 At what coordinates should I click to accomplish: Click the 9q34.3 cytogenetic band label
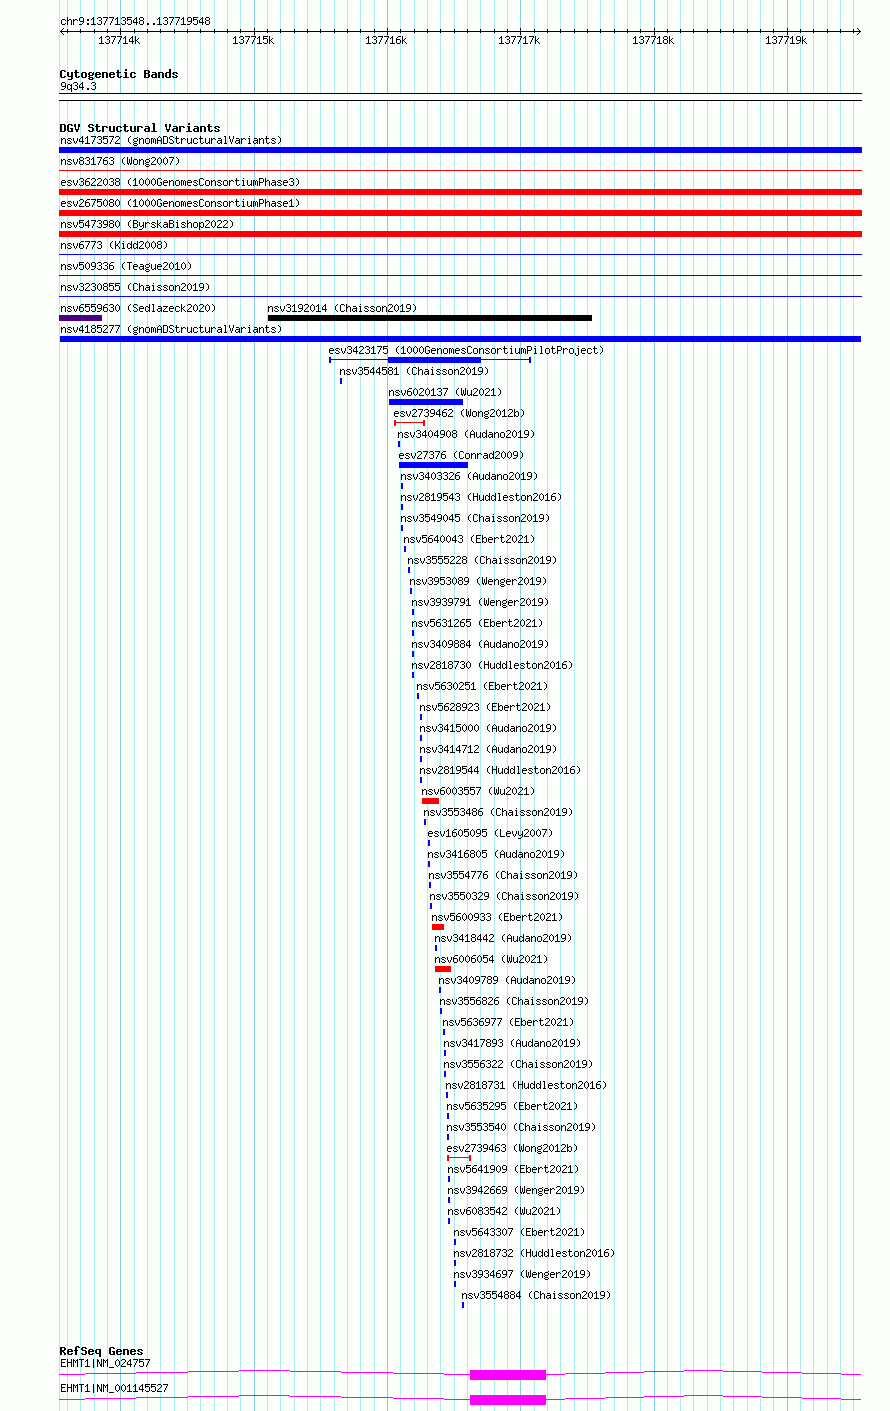click(78, 87)
